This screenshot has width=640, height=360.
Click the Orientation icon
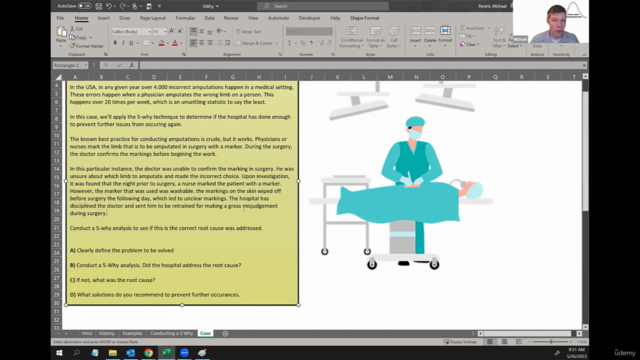[220, 31]
